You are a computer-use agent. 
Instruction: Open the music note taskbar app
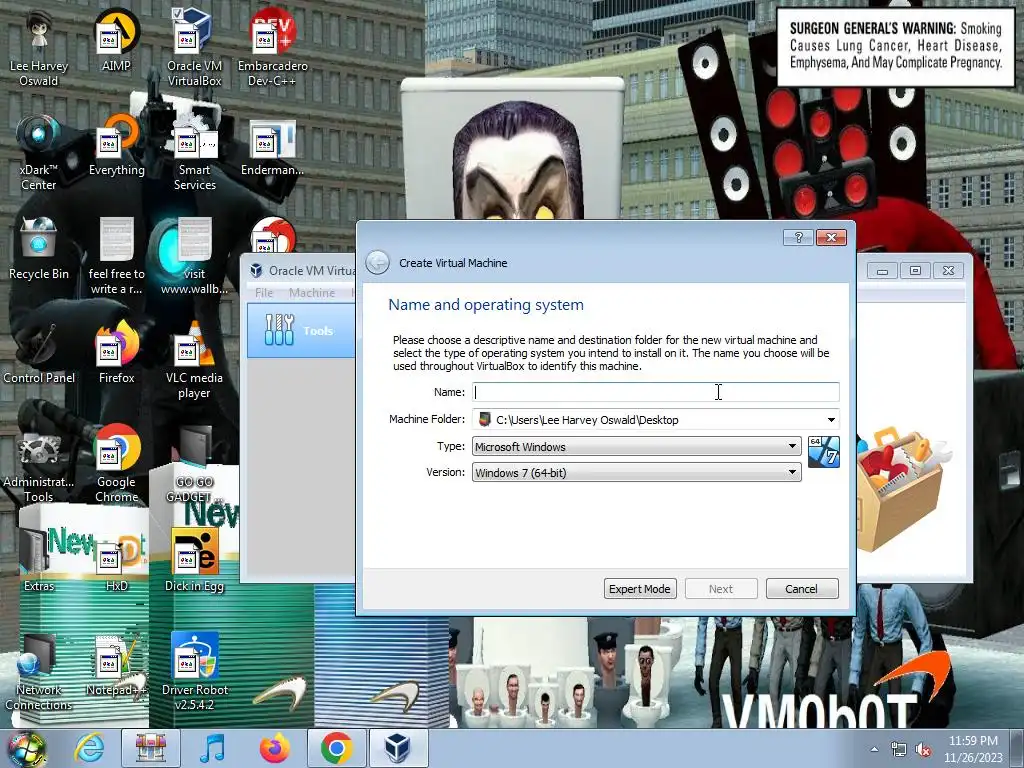212,748
